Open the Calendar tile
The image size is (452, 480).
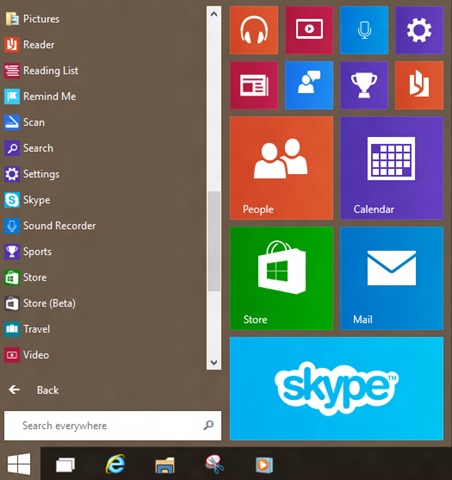[392, 168]
